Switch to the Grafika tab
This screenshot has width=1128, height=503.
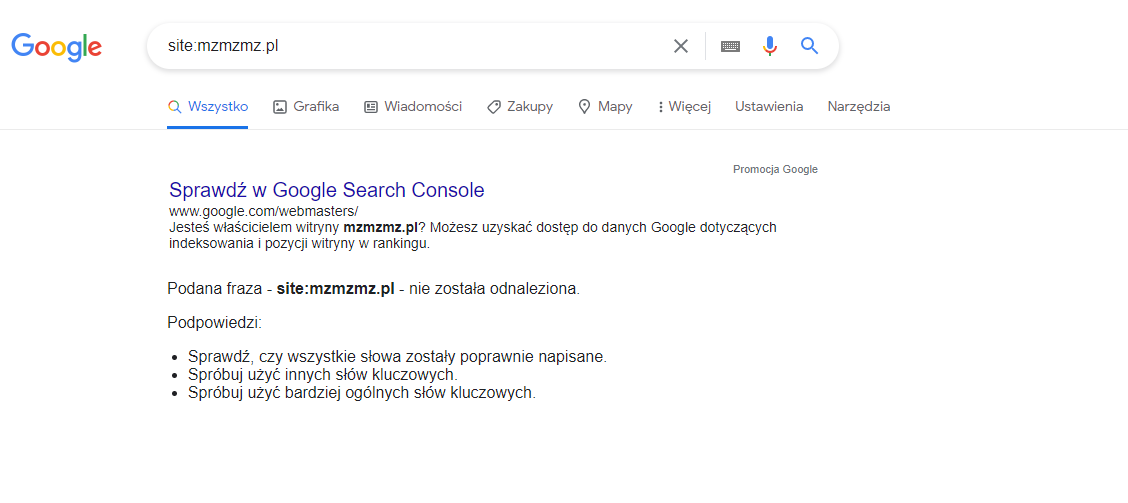coord(306,107)
